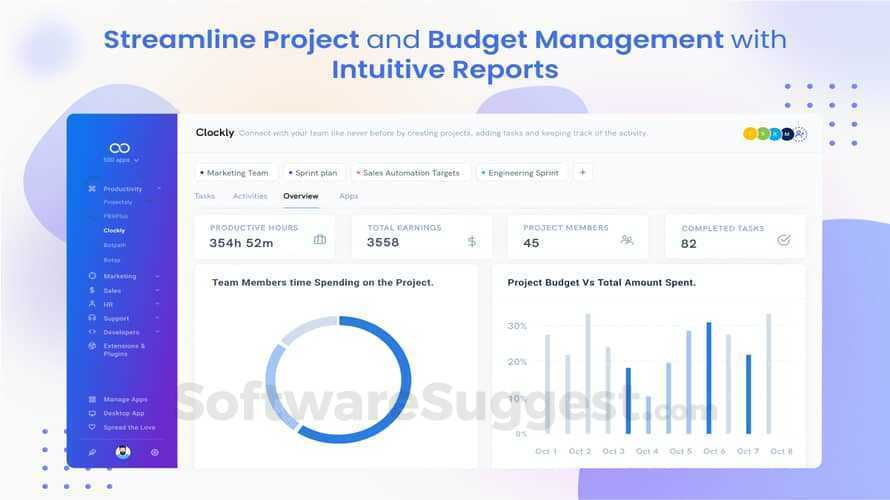This screenshot has height=500, width=890.
Task: Expand the Marketing section chevron
Action: click(x=157, y=276)
